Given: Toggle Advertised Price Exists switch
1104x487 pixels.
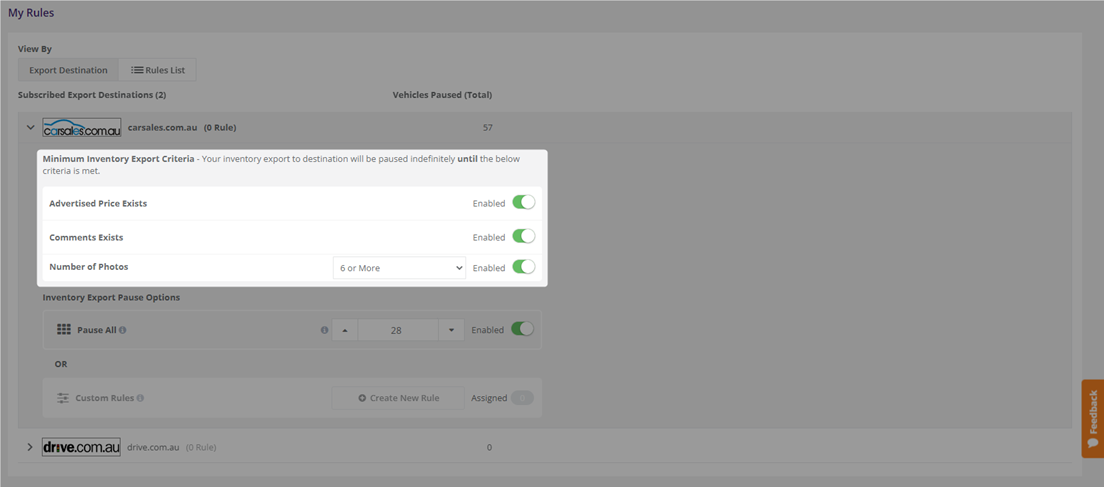Looking at the screenshot, I should tap(523, 203).
